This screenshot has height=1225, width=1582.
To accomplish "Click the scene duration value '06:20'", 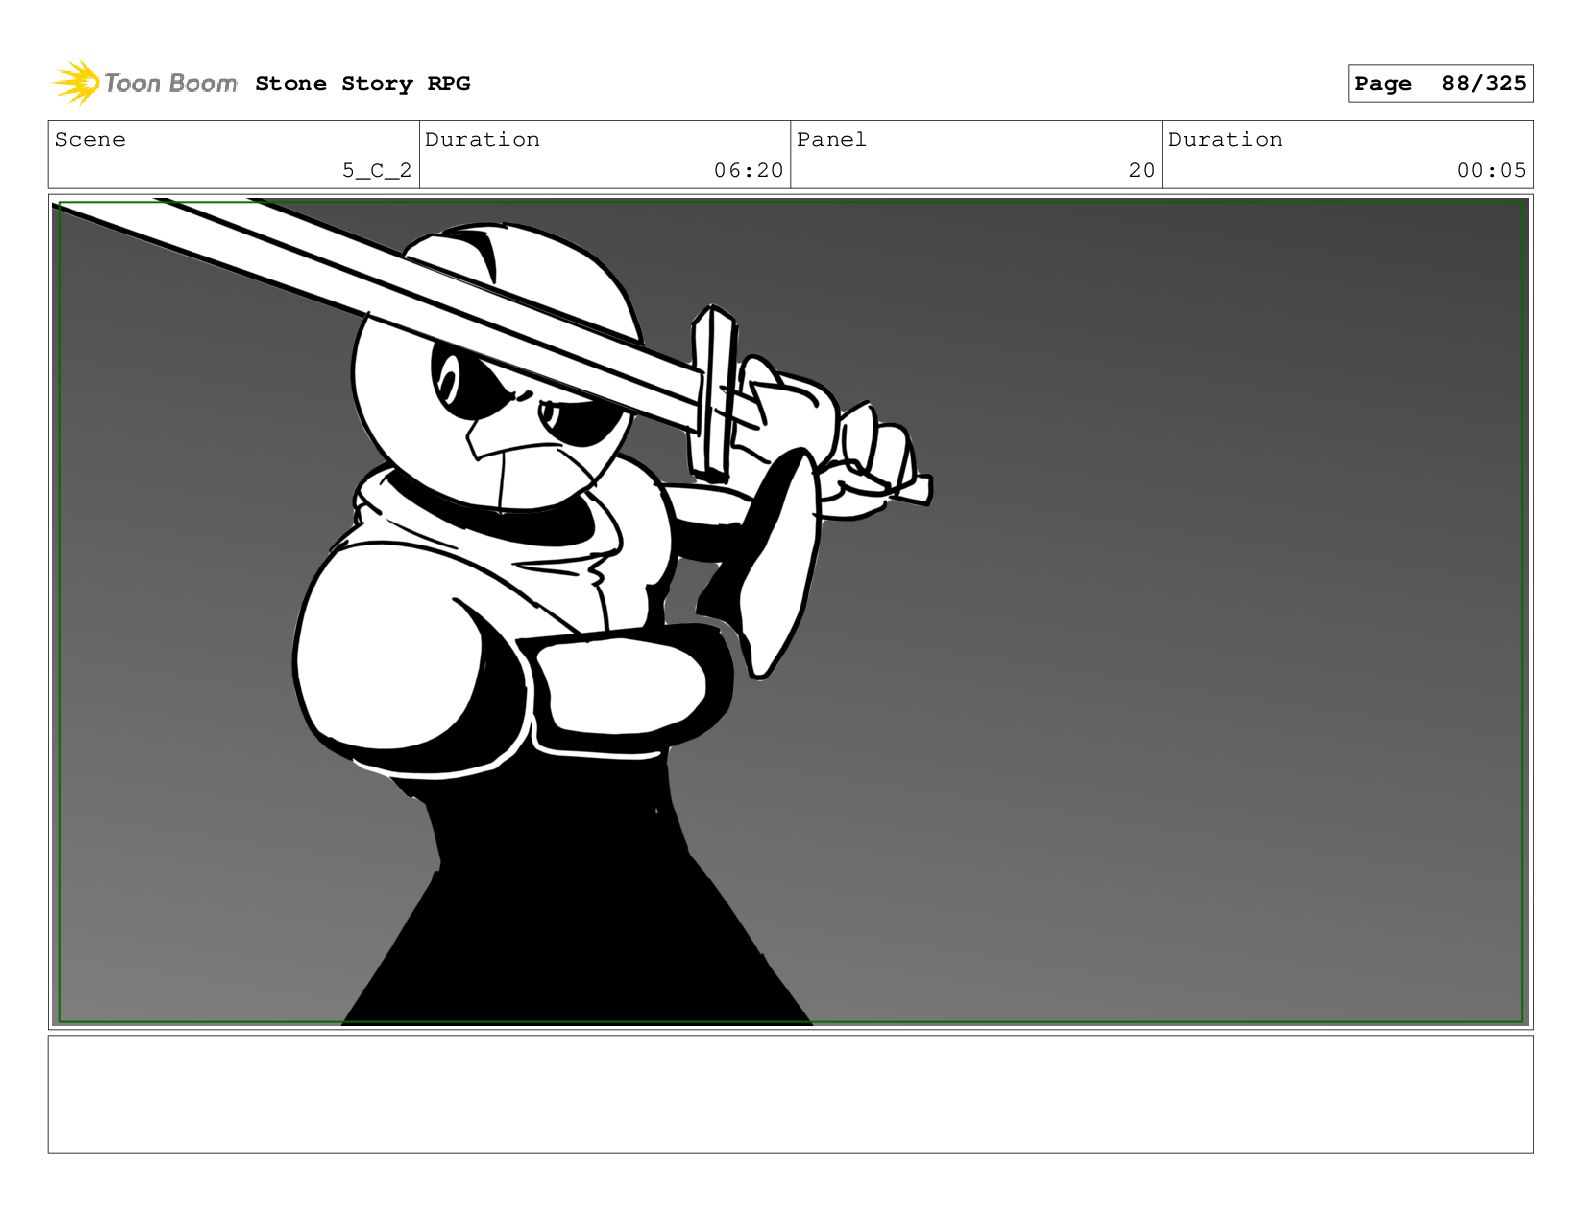I will click(748, 171).
